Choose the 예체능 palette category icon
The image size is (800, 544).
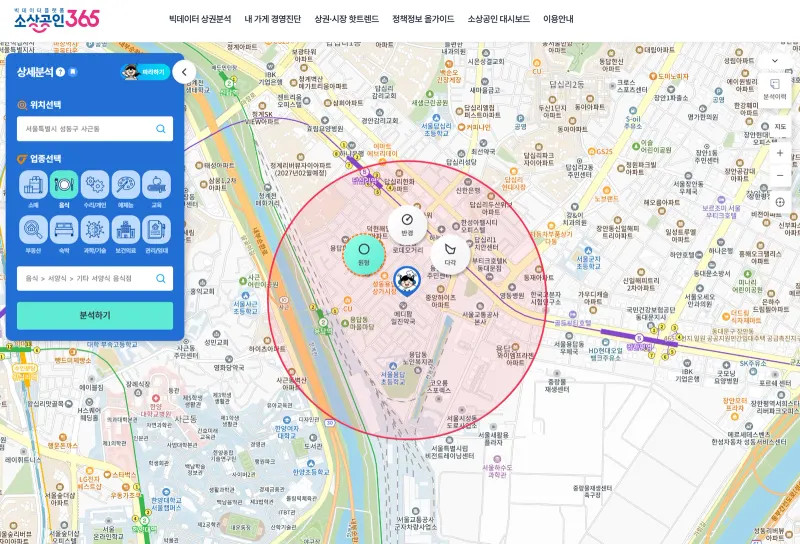click(126, 185)
